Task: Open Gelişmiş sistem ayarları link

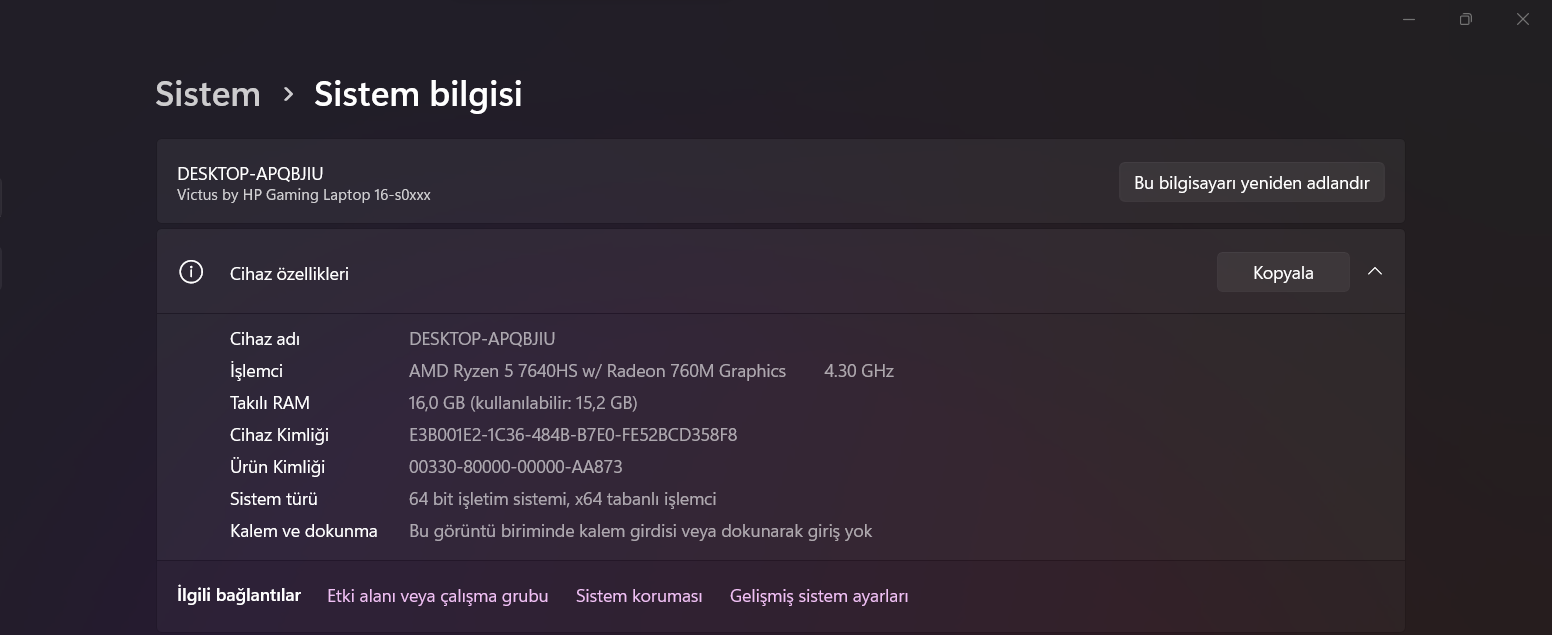Action: (x=819, y=596)
